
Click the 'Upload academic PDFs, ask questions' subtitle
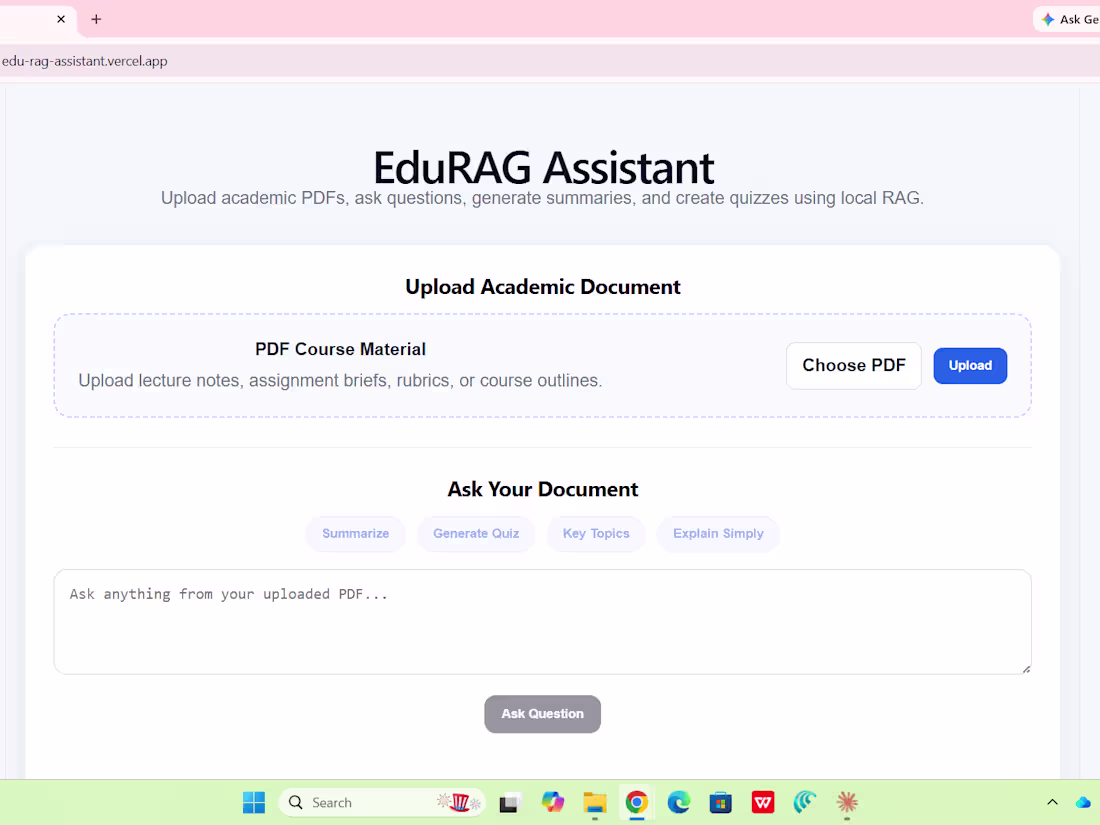tap(542, 199)
